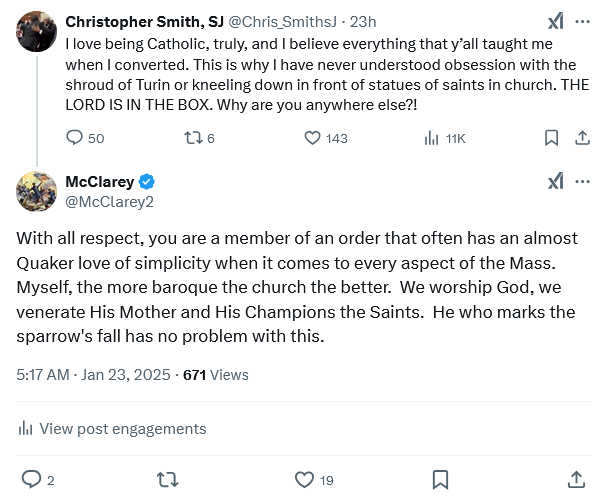Image resolution: width=609 pixels, height=503 pixels.
Task: Like Christopher Smith's post
Action: (x=312, y=138)
